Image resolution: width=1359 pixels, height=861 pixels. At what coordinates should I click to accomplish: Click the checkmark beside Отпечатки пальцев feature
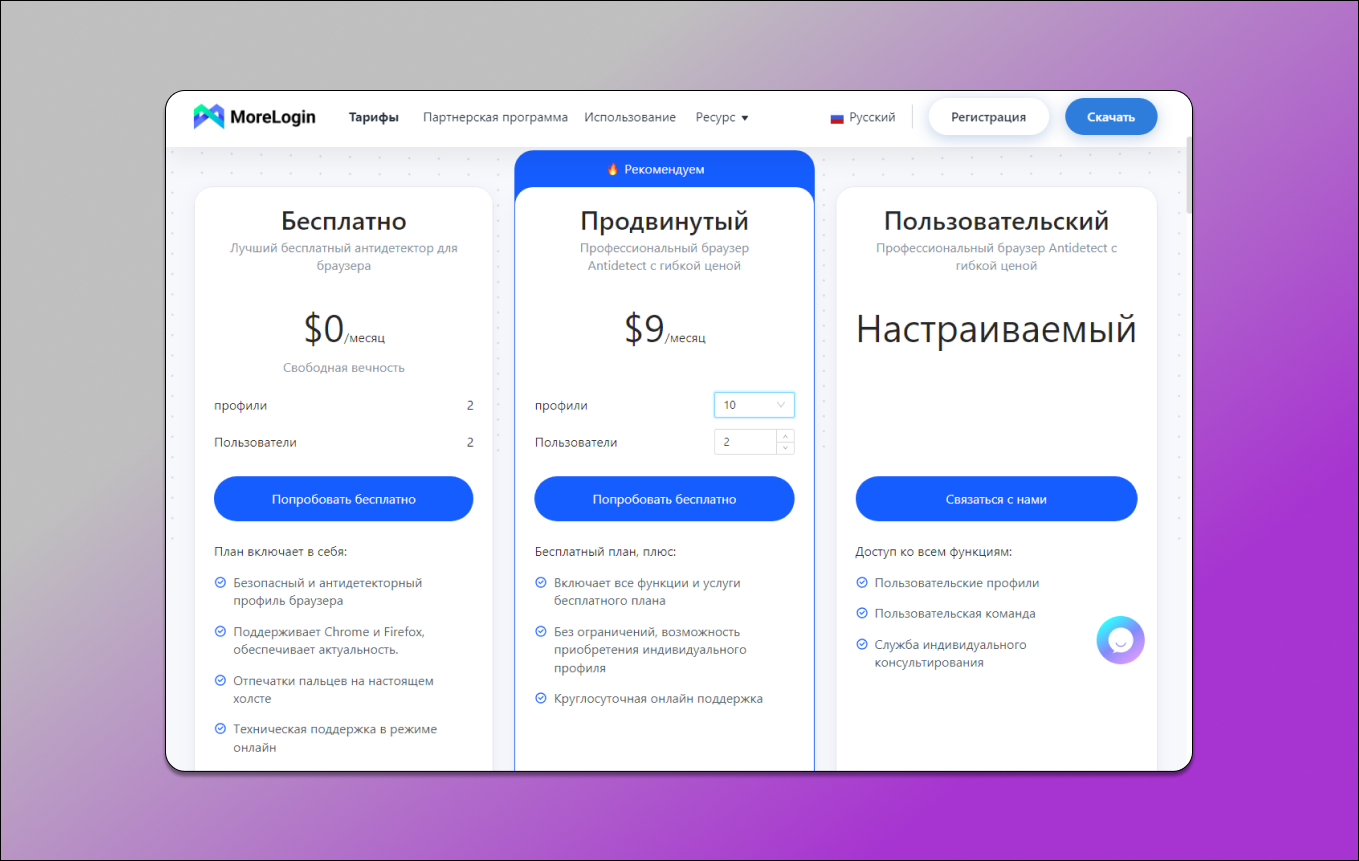[x=221, y=681]
